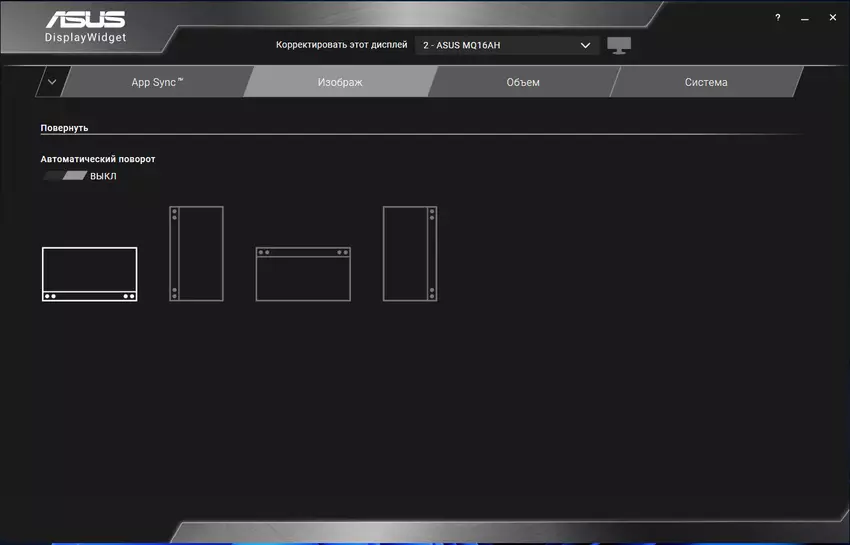Open the Система tab
Screen dimensions: 850x545
[x=706, y=82]
